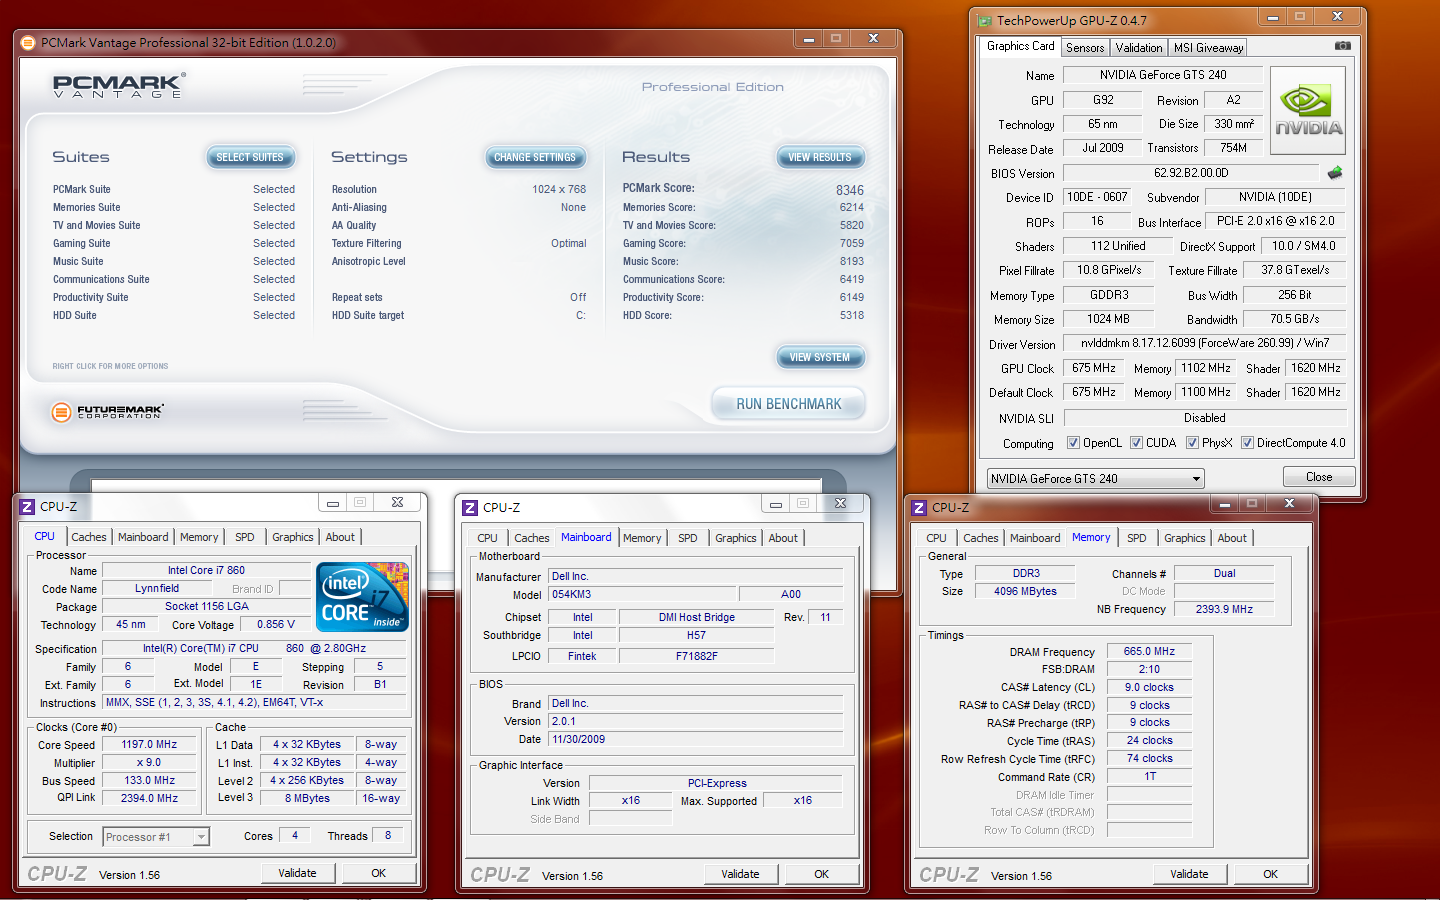1440x900 pixels.
Task: Open About tab in the CPU window
Action: point(340,537)
